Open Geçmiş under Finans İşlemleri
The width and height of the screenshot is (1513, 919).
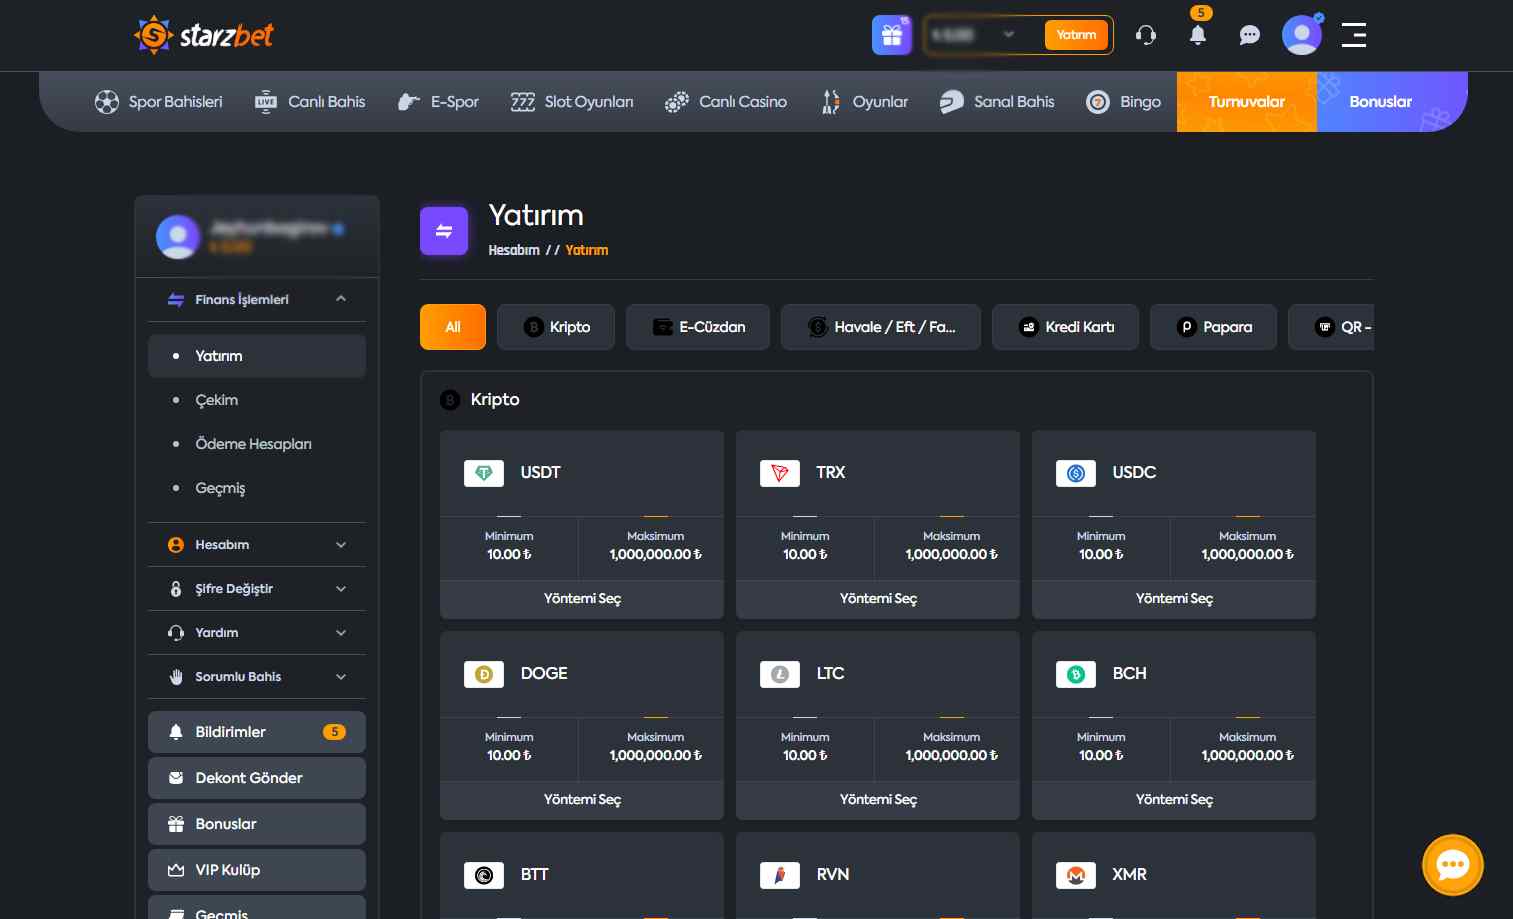tap(257, 488)
